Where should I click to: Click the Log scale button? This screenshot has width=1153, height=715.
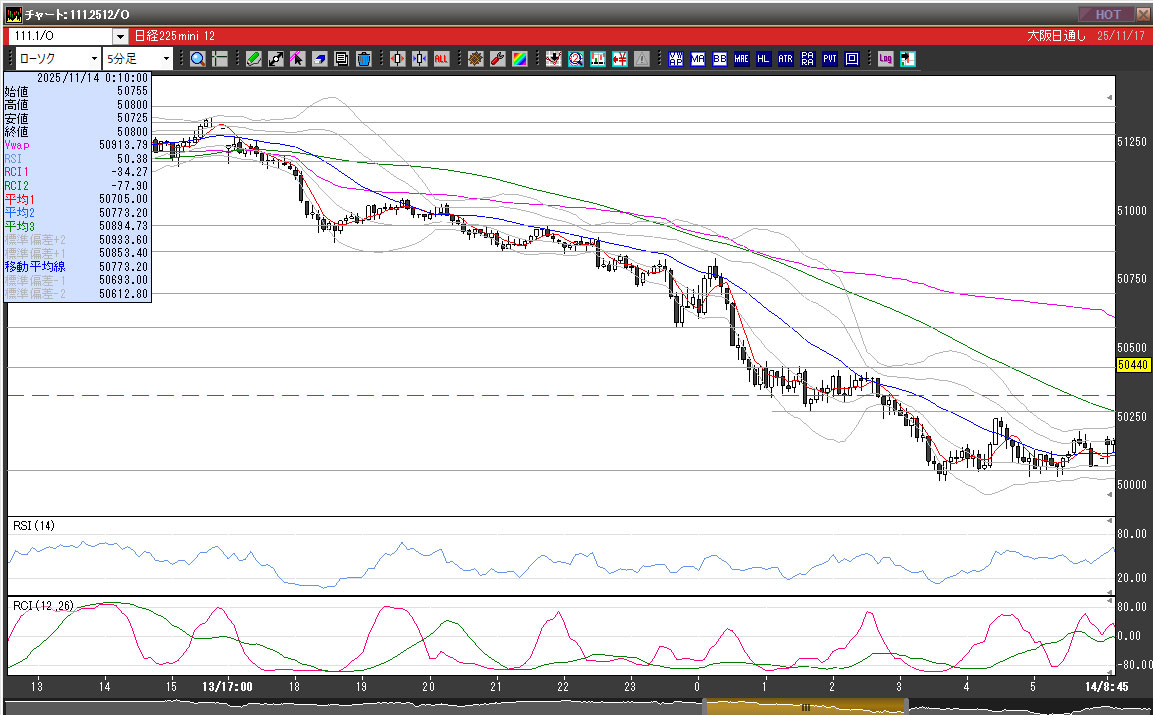tap(885, 59)
